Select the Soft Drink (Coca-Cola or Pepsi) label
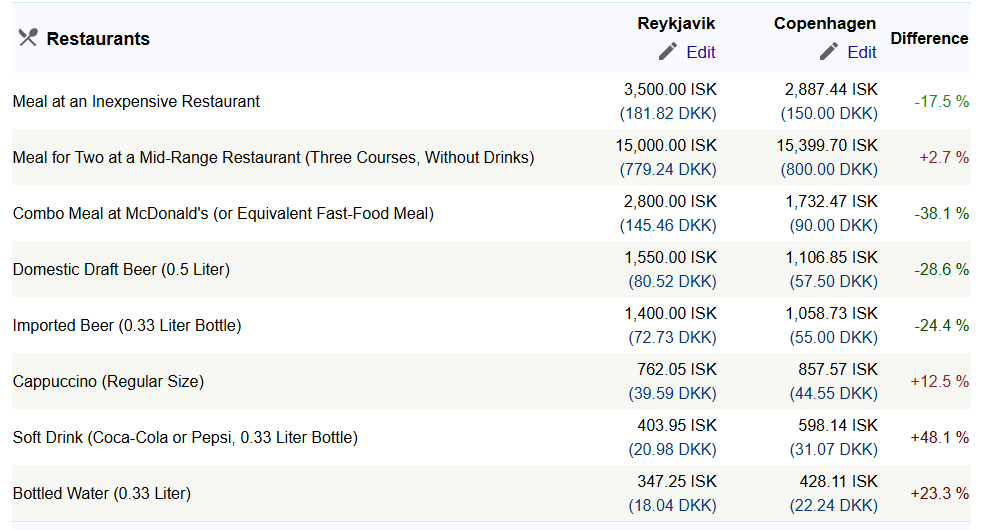The image size is (1008, 530). pos(185,437)
